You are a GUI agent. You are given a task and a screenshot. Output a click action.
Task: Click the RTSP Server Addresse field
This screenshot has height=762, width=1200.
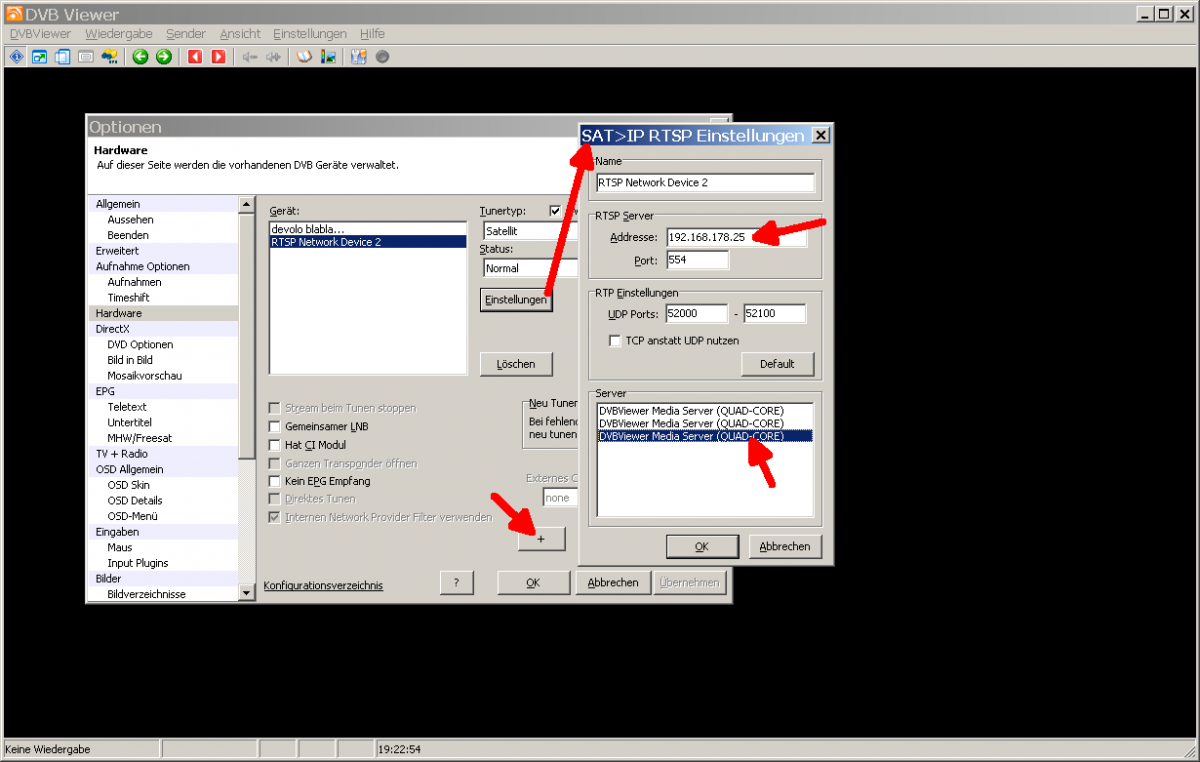pyautogui.click(x=736, y=237)
